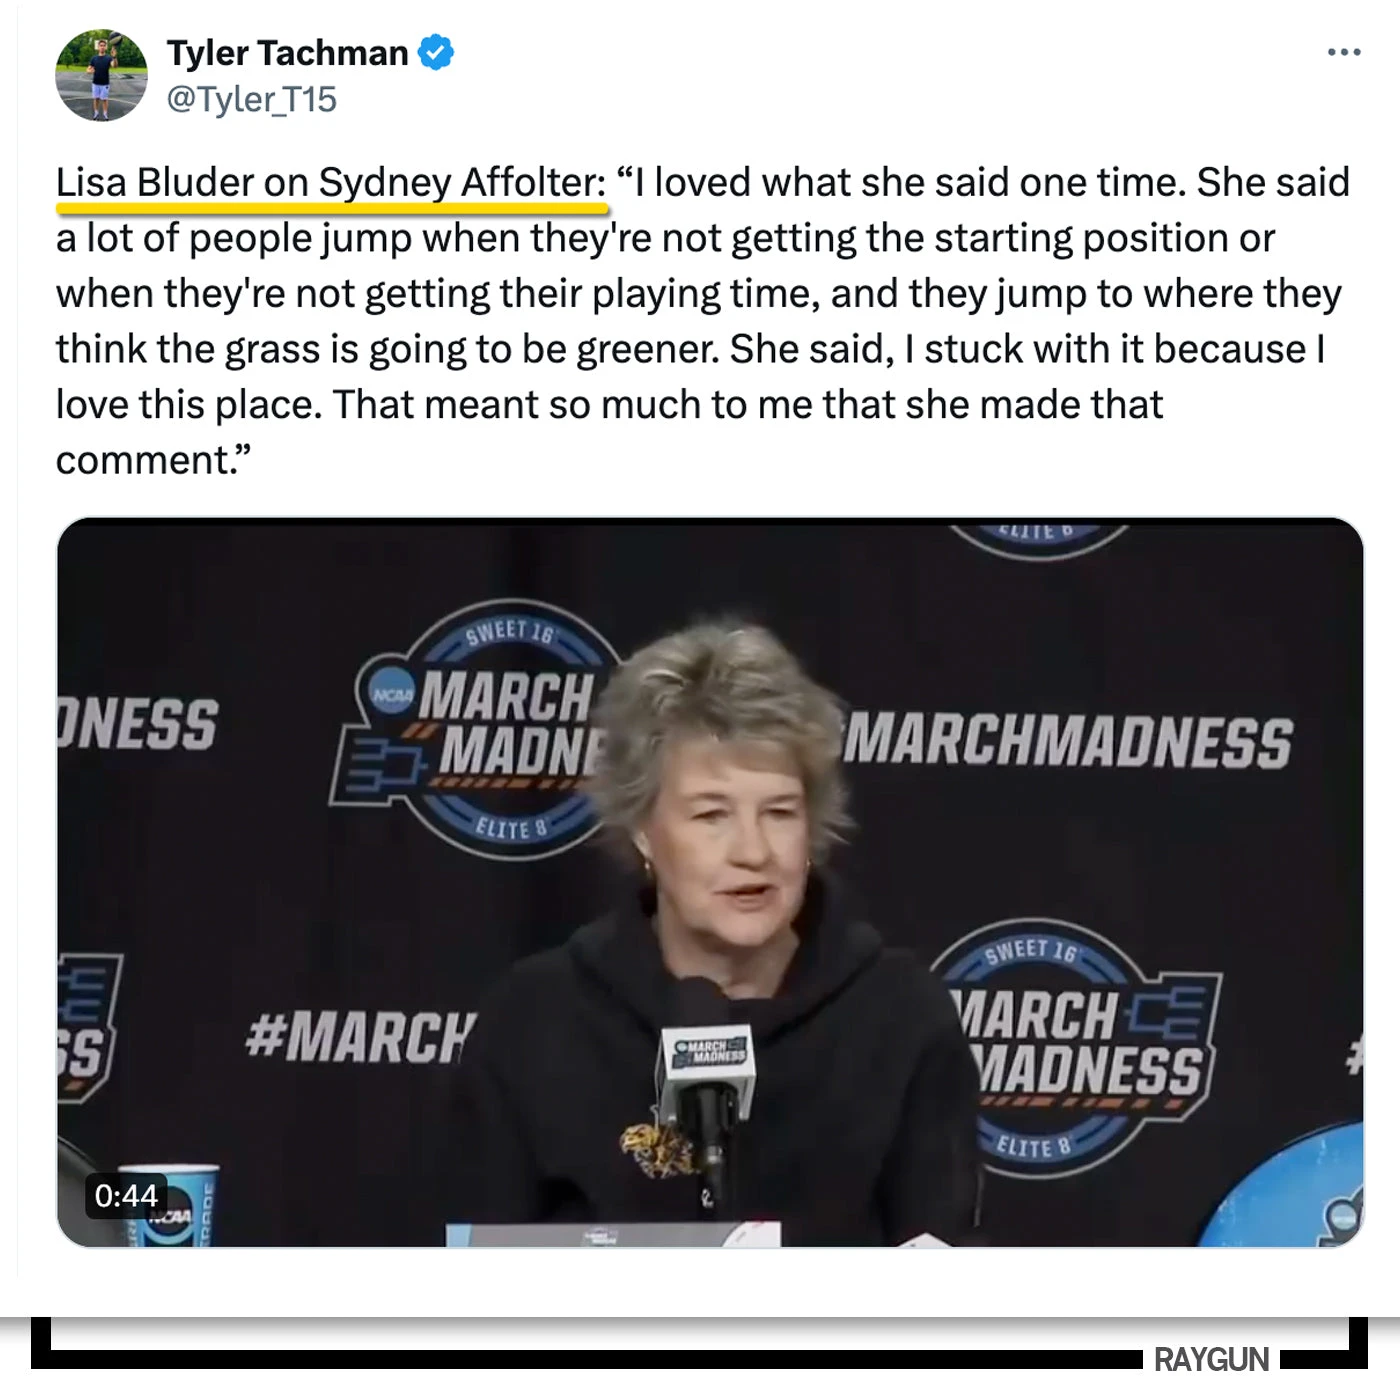Screen dimensions: 1400x1400
Task: Click the "#MARCH" hashtag on the backdrop
Action: 360,1037
